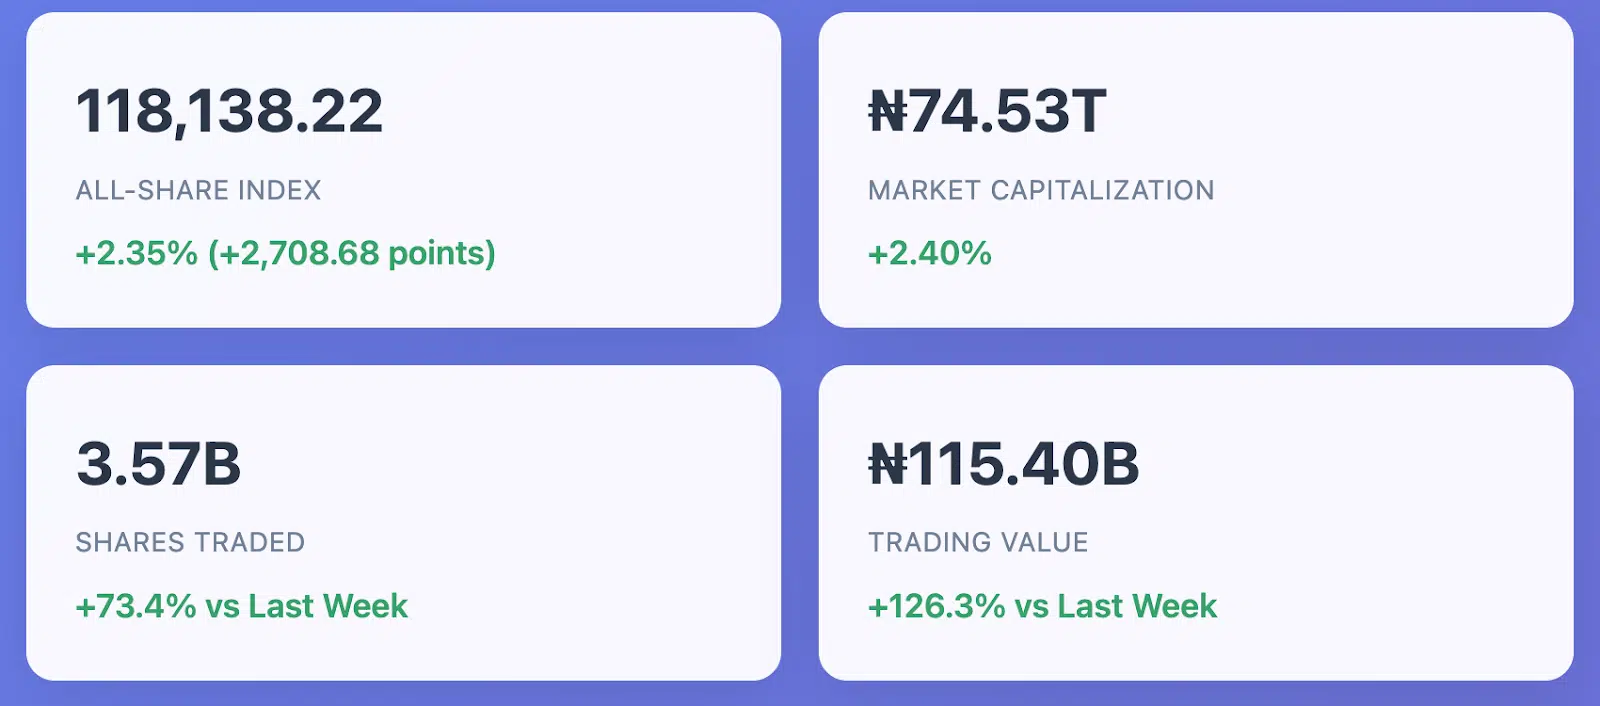Click the Naira symbol before 74.53T
This screenshot has height=706, width=1600.
(x=888, y=111)
